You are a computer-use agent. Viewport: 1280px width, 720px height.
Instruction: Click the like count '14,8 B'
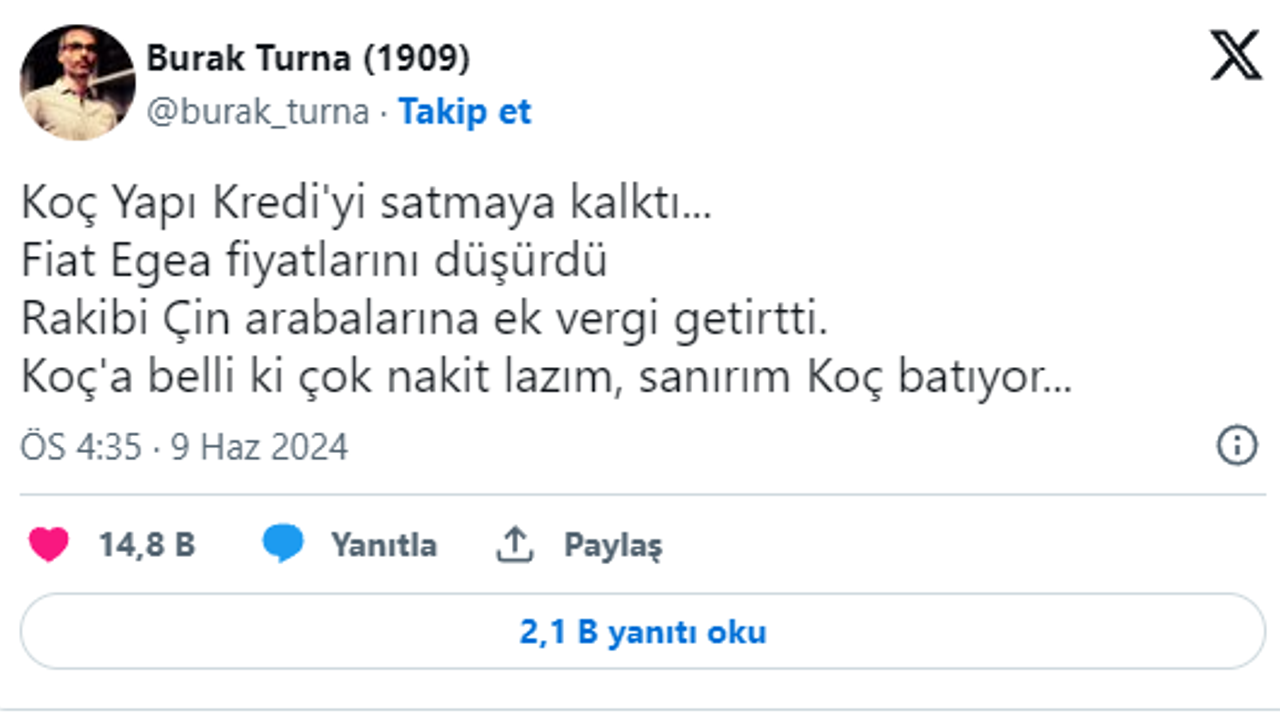click(x=145, y=545)
